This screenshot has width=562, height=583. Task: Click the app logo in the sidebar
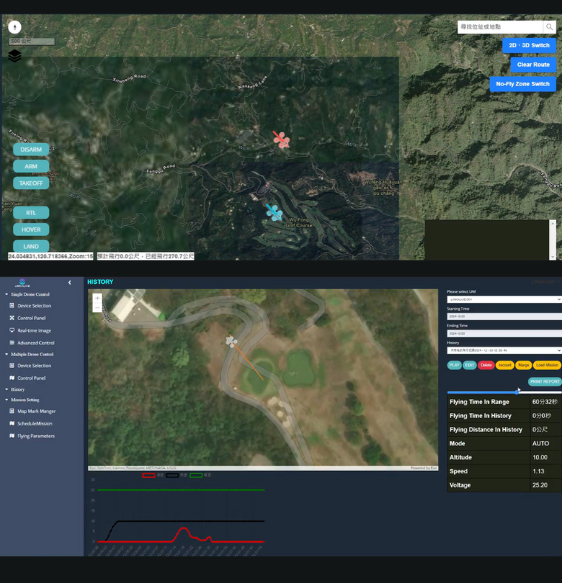pyautogui.click(x=22, y=283)
